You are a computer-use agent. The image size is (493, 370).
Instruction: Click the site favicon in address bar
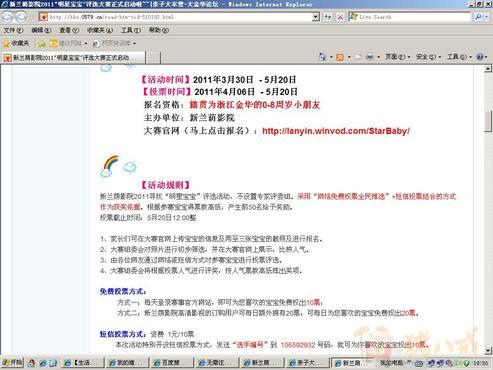[43, 17]
